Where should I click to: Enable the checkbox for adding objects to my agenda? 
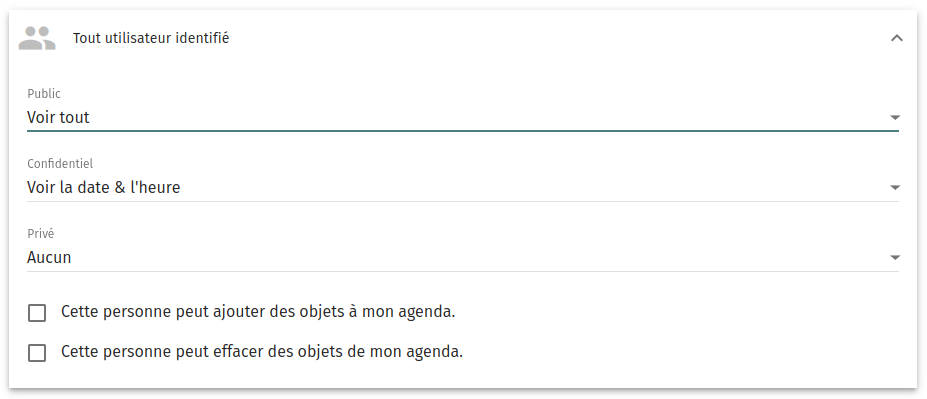pos(37,313)
